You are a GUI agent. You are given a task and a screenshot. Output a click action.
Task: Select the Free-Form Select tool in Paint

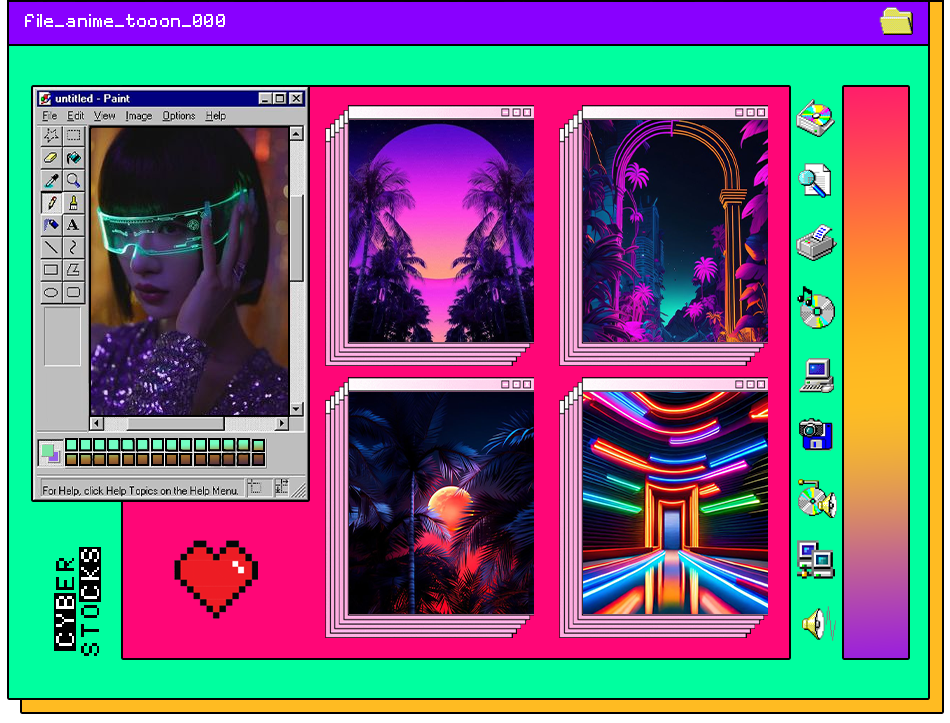pyautogui.click(x=51, y=135)
